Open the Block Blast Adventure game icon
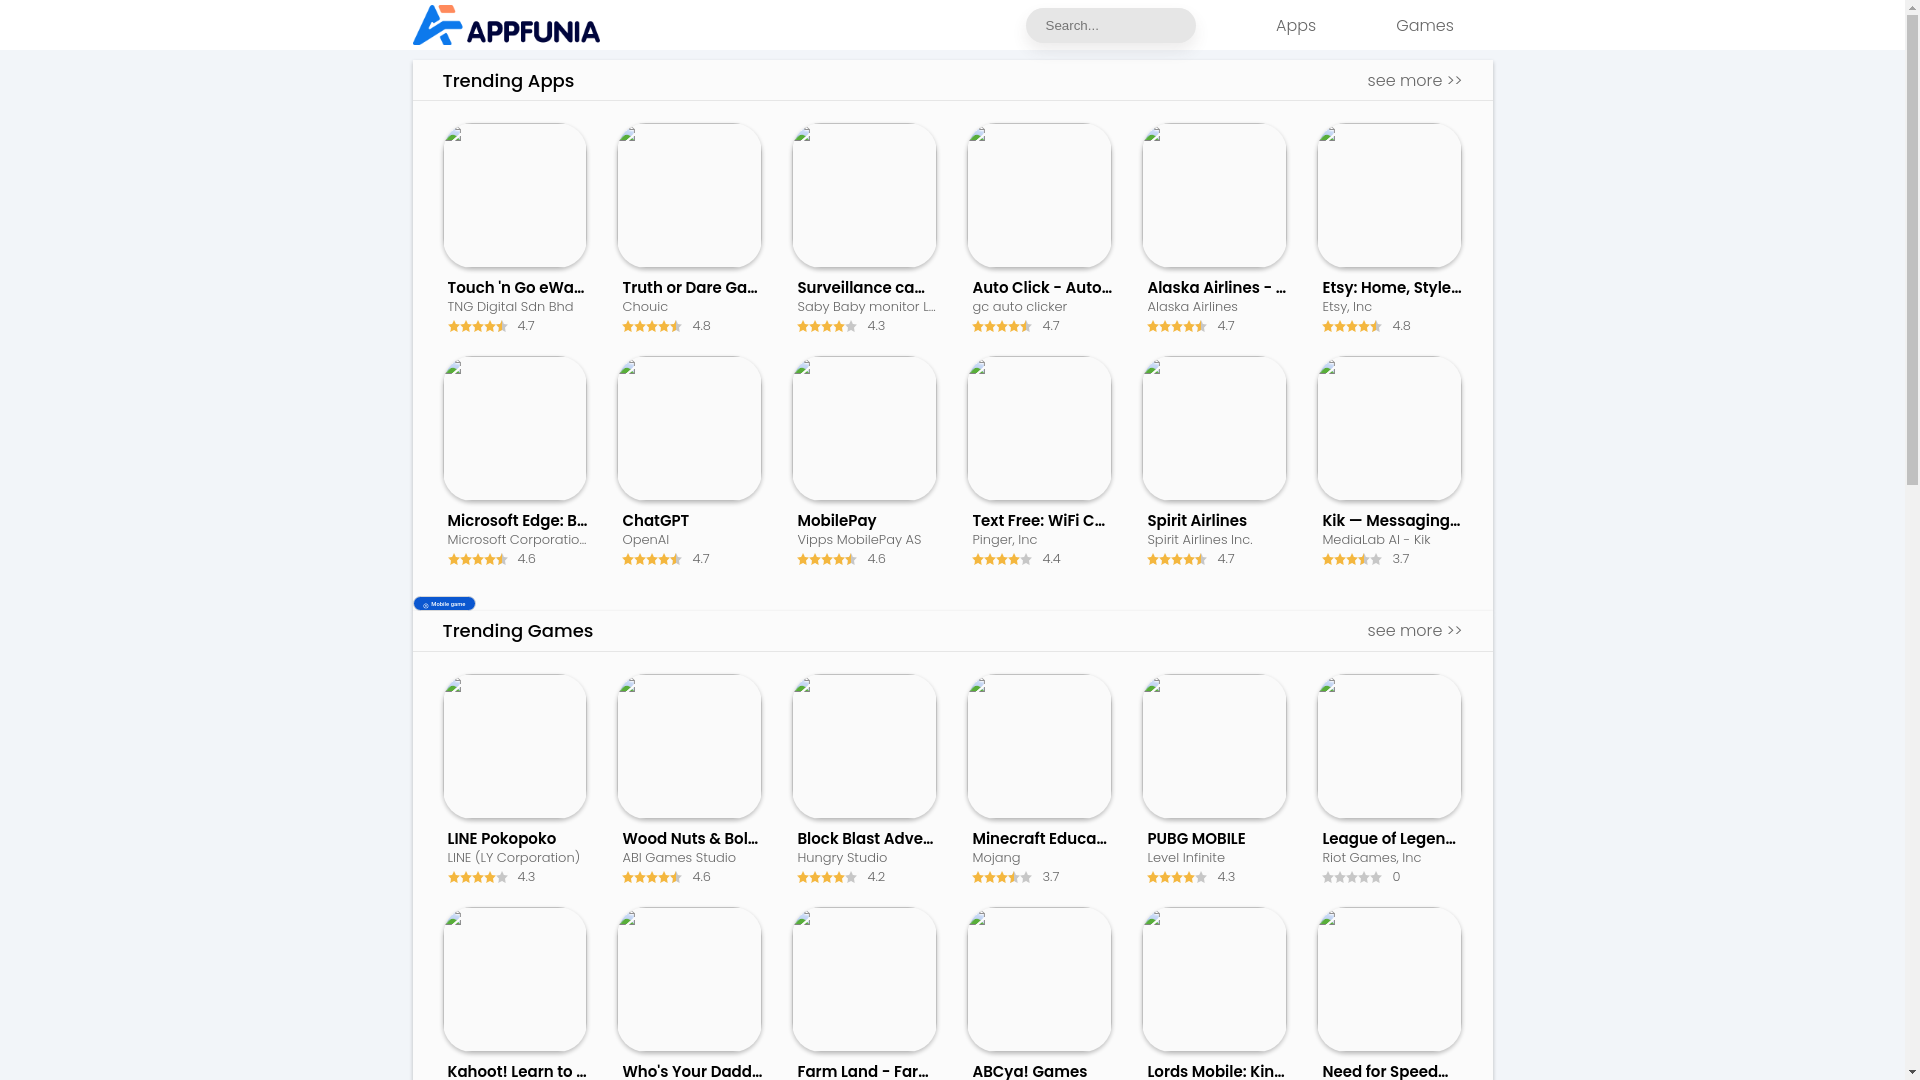 point(864,746)
